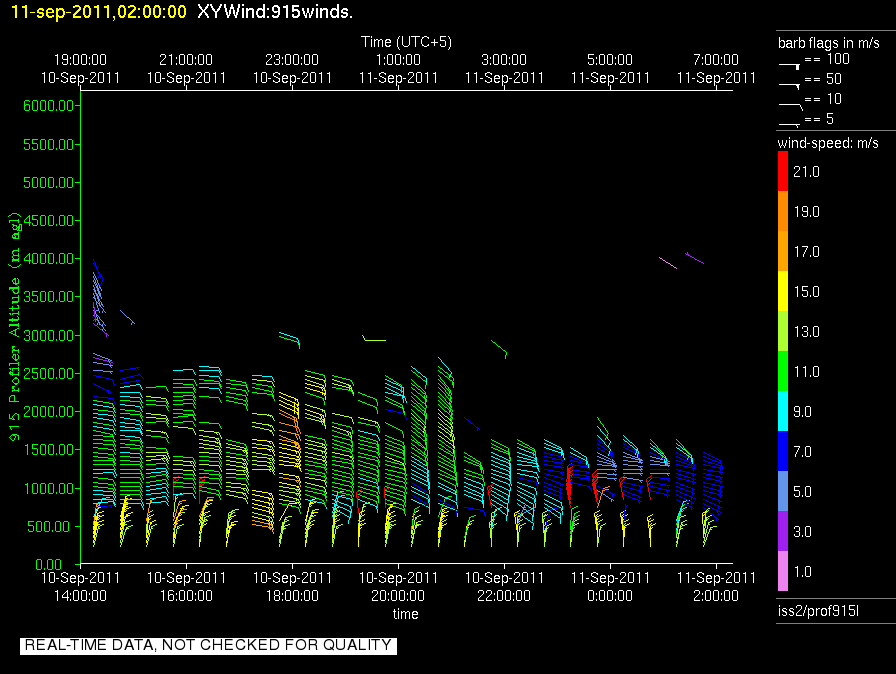Click the 500.00 altitude tick label
The width and height of the screenshot is (896, 674).
tap(49, 527)
